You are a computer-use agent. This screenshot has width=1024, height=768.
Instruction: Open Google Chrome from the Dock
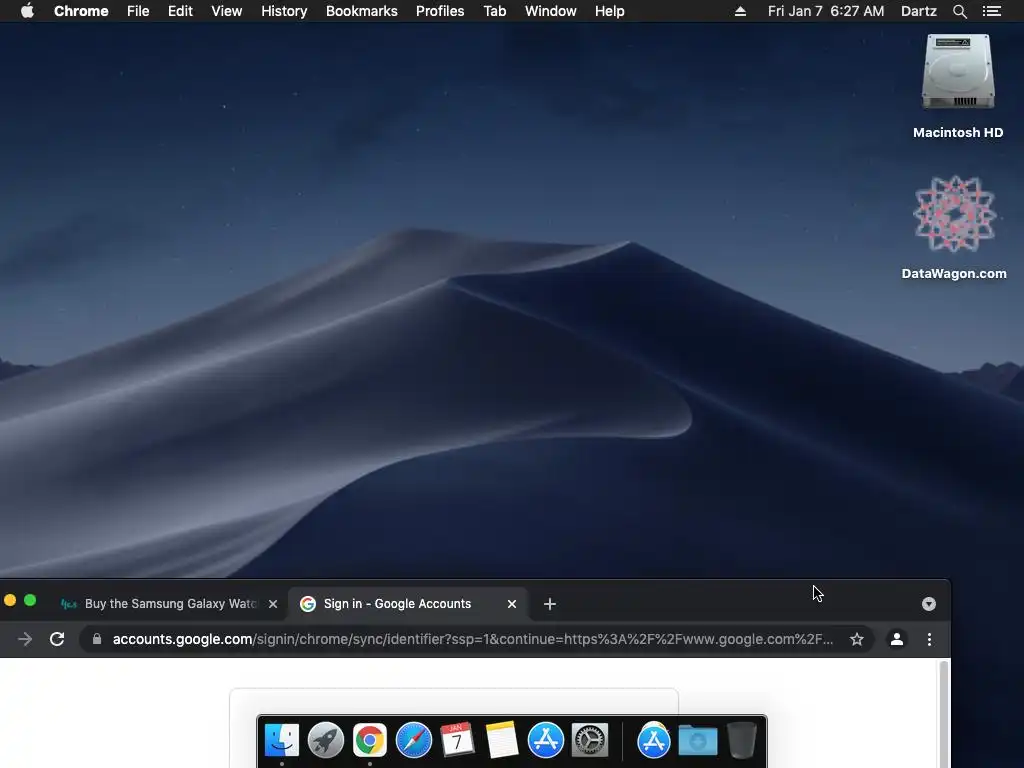[370, 741]
